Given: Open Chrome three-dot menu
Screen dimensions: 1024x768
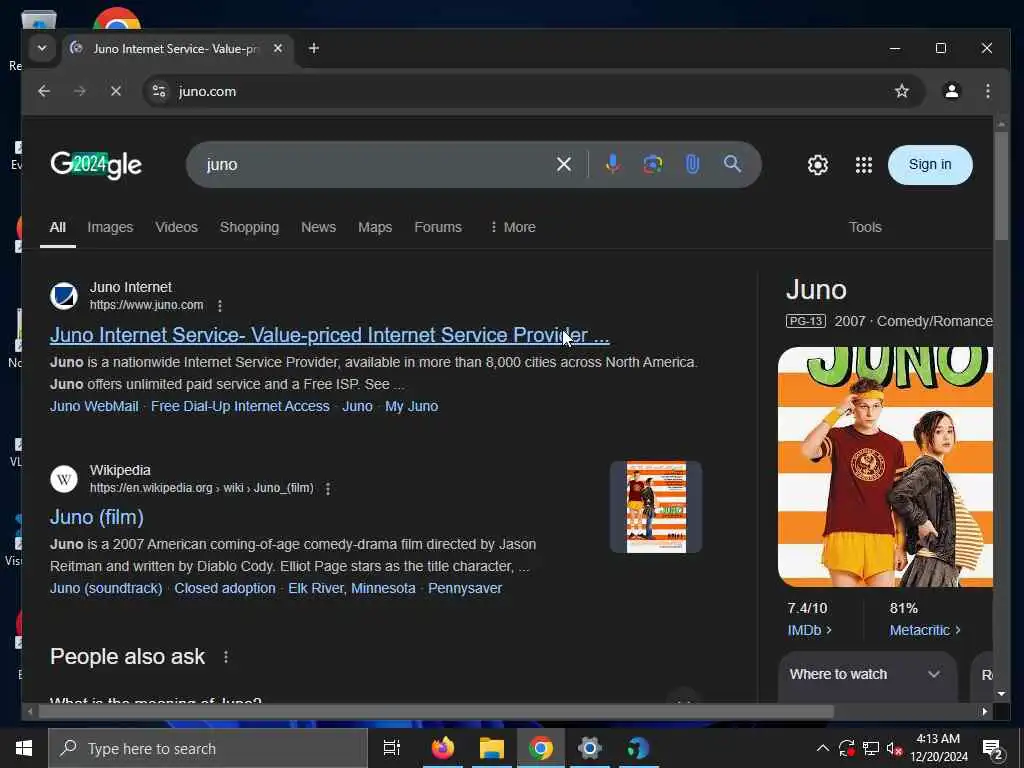Looking at the screenshot, I should pyautogui.click(x=987, y=91).
